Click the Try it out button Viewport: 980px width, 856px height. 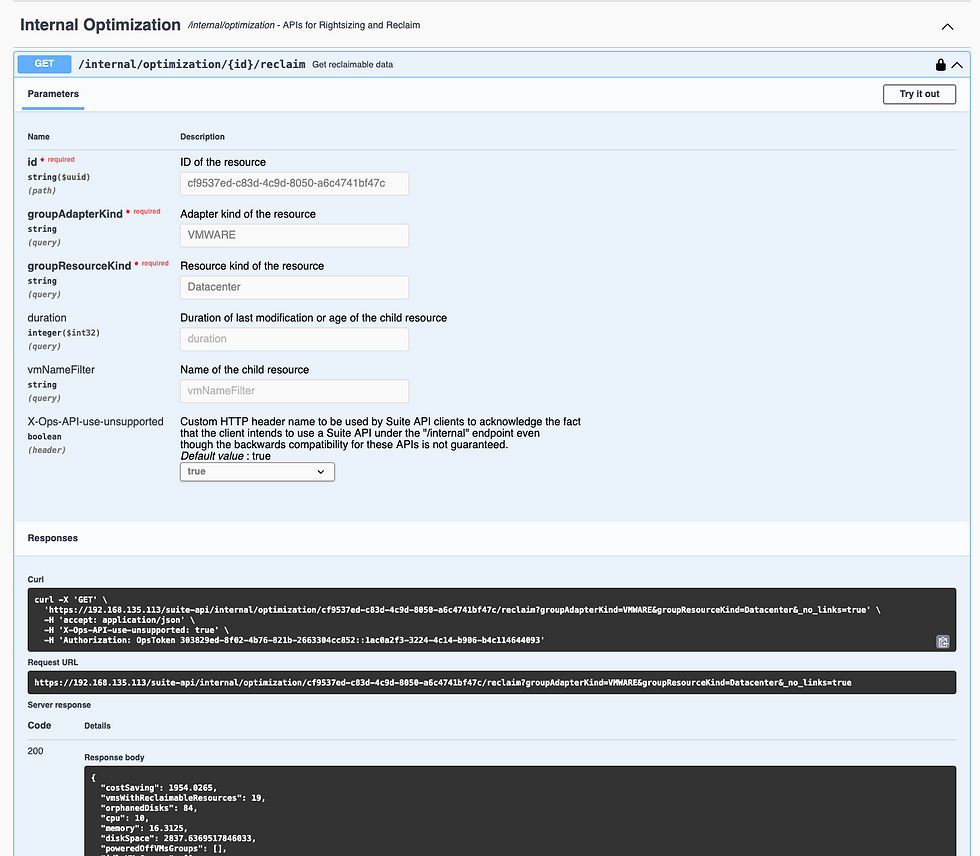(x=919, y=94)
